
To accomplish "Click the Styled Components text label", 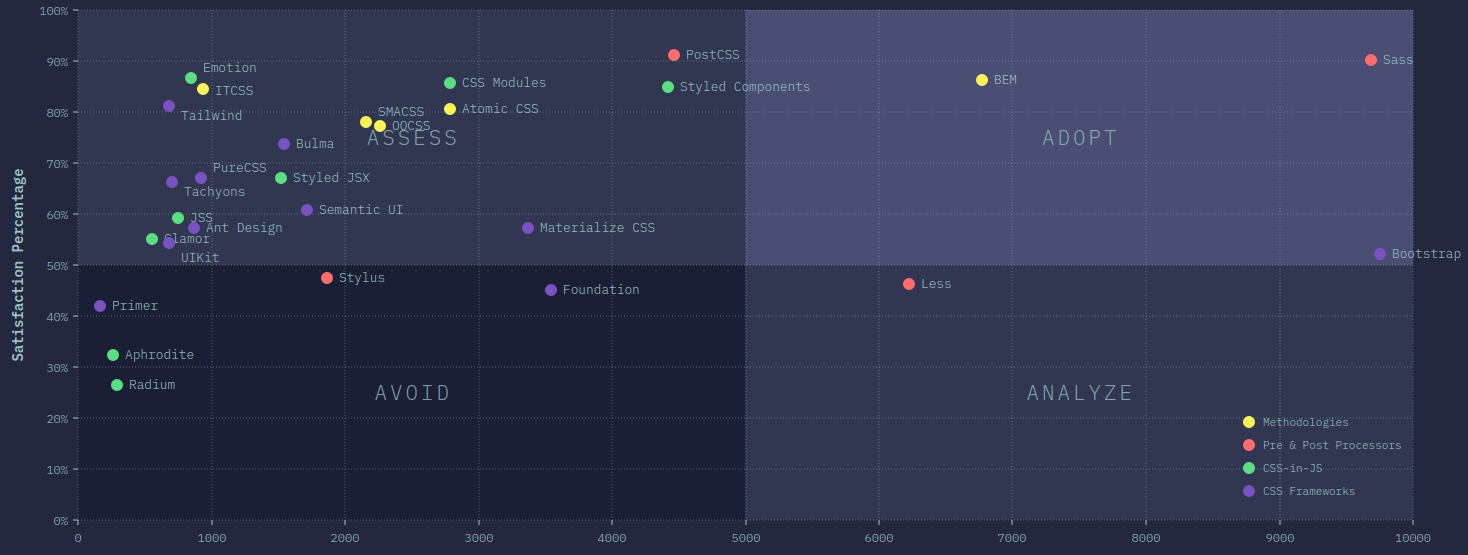I will 745,87.
